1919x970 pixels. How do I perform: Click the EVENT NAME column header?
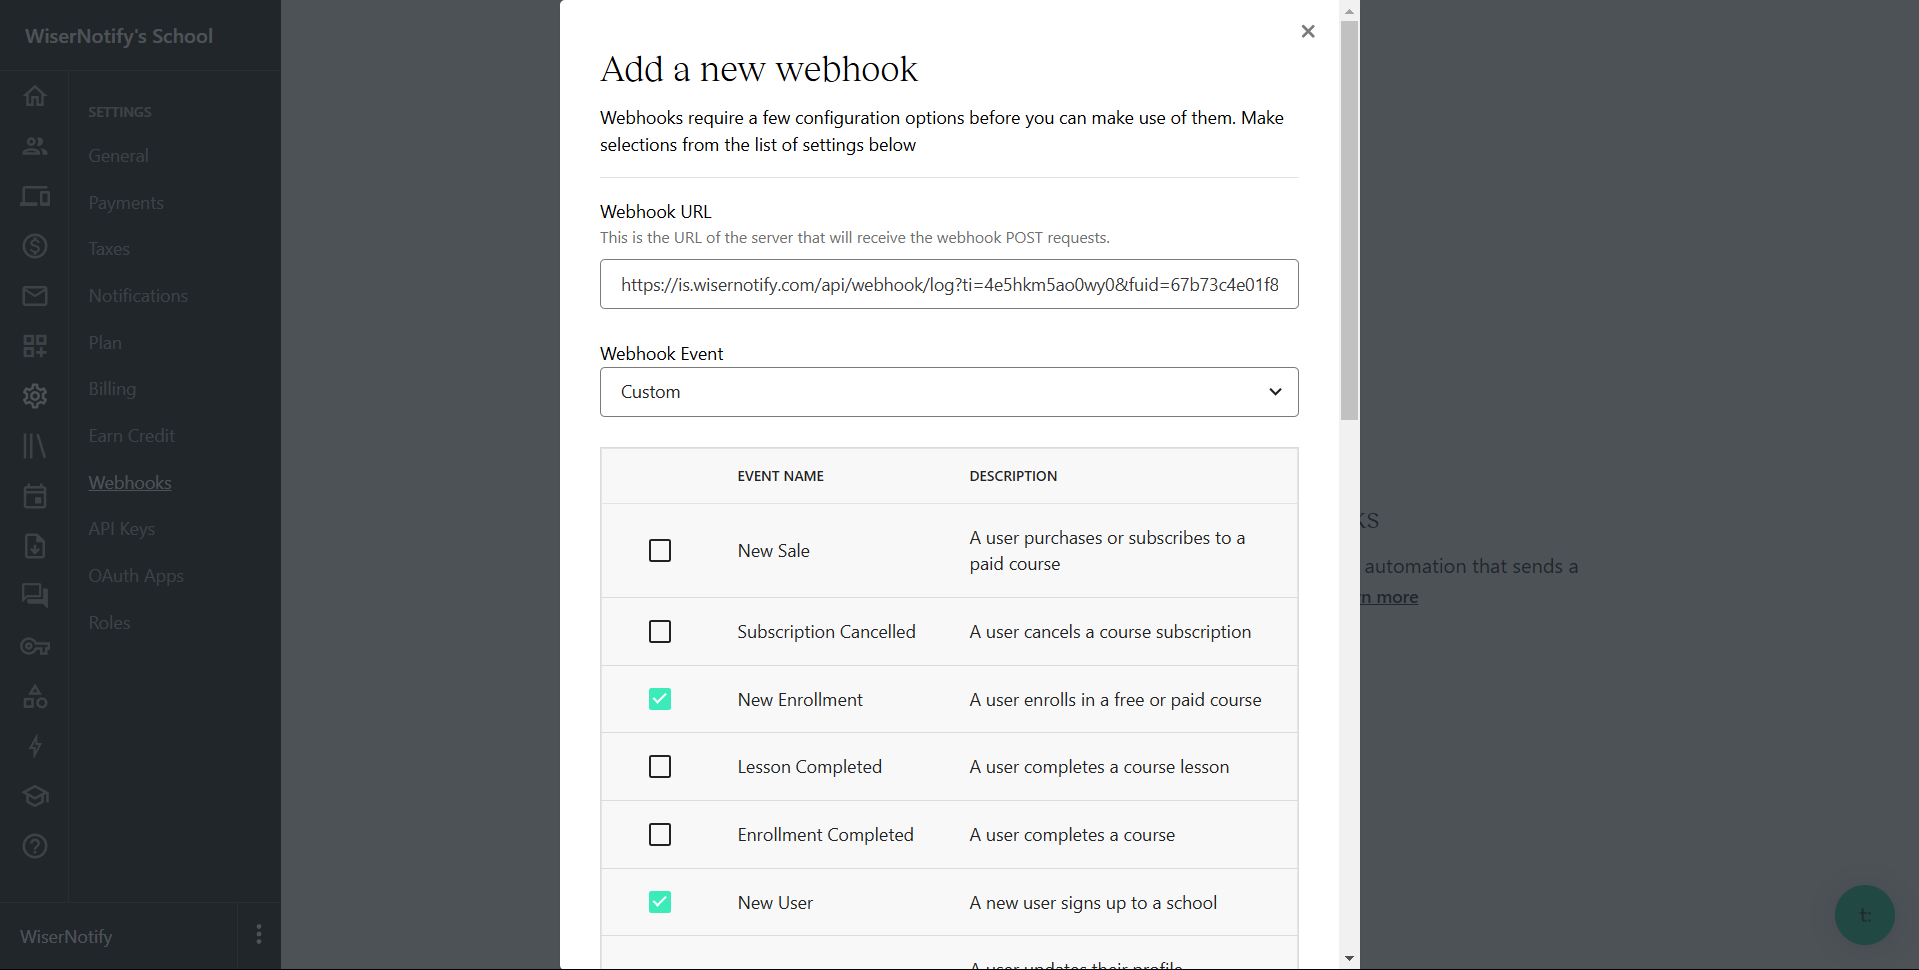coord(780,476)
